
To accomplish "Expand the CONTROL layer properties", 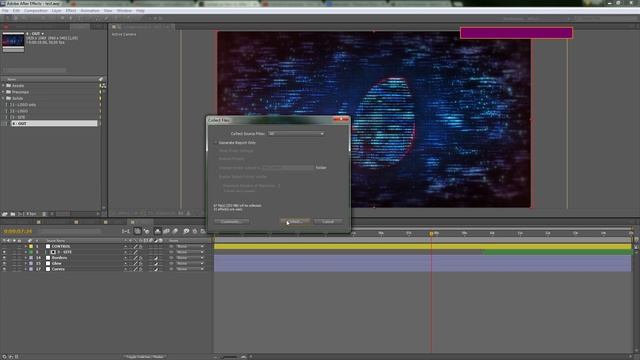I will tap(25, 247).
